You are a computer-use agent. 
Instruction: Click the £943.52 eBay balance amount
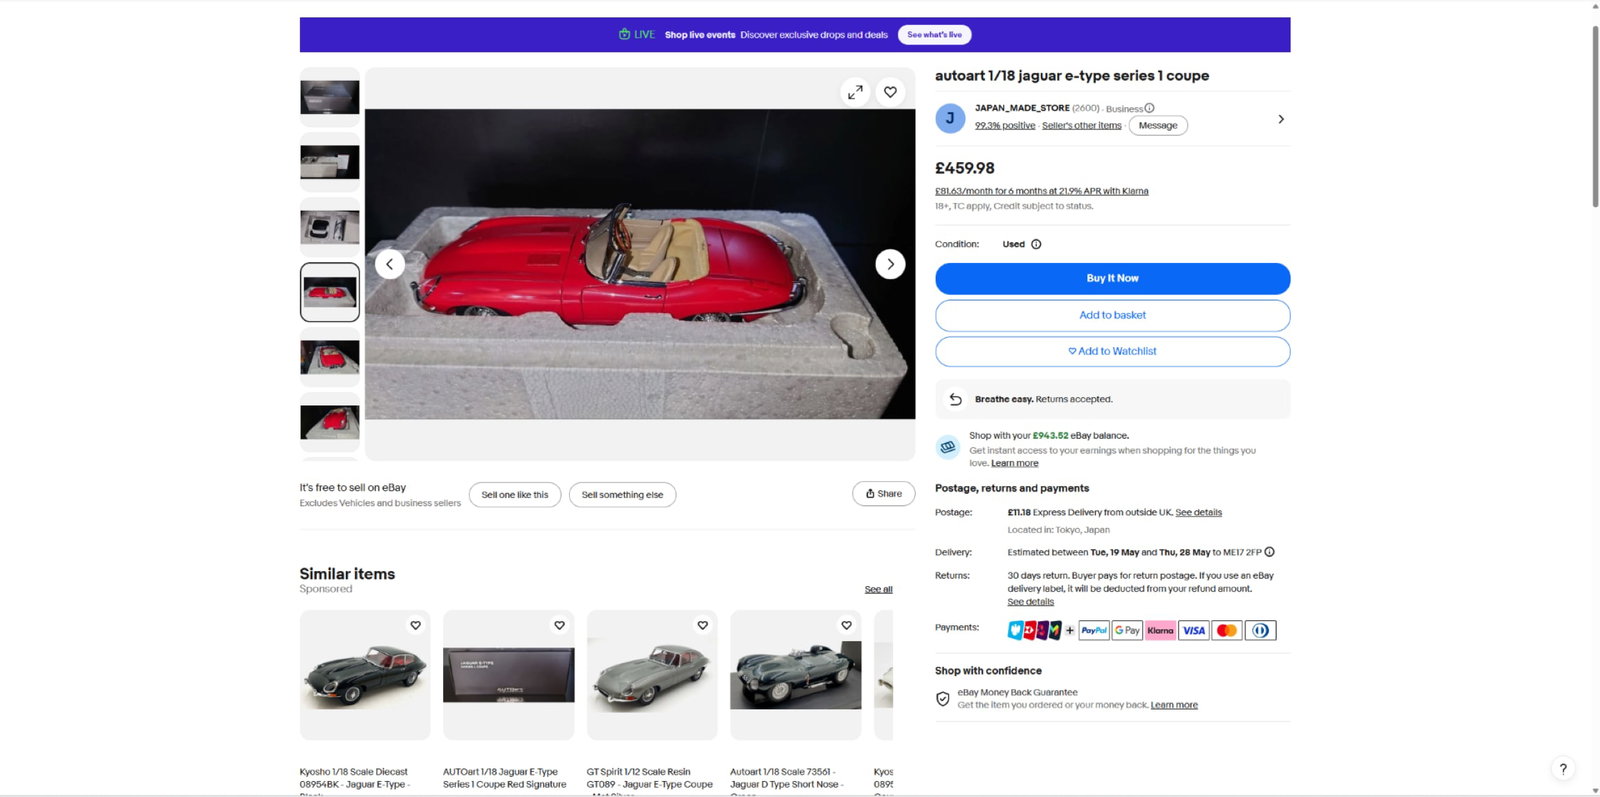(1050, 436)
